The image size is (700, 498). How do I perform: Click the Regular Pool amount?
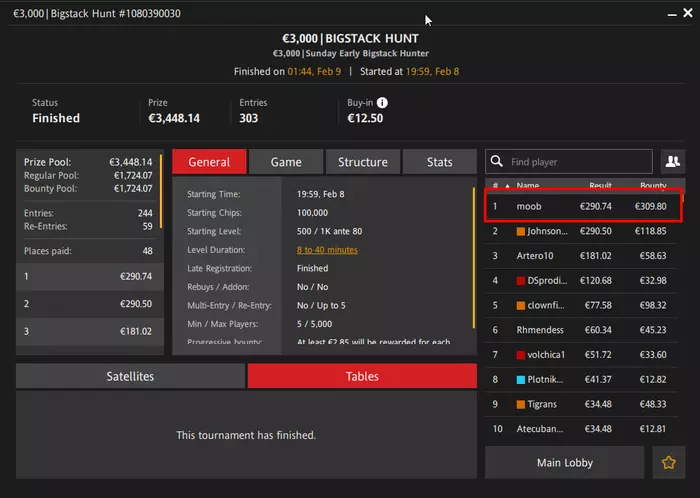click(133, 175)
